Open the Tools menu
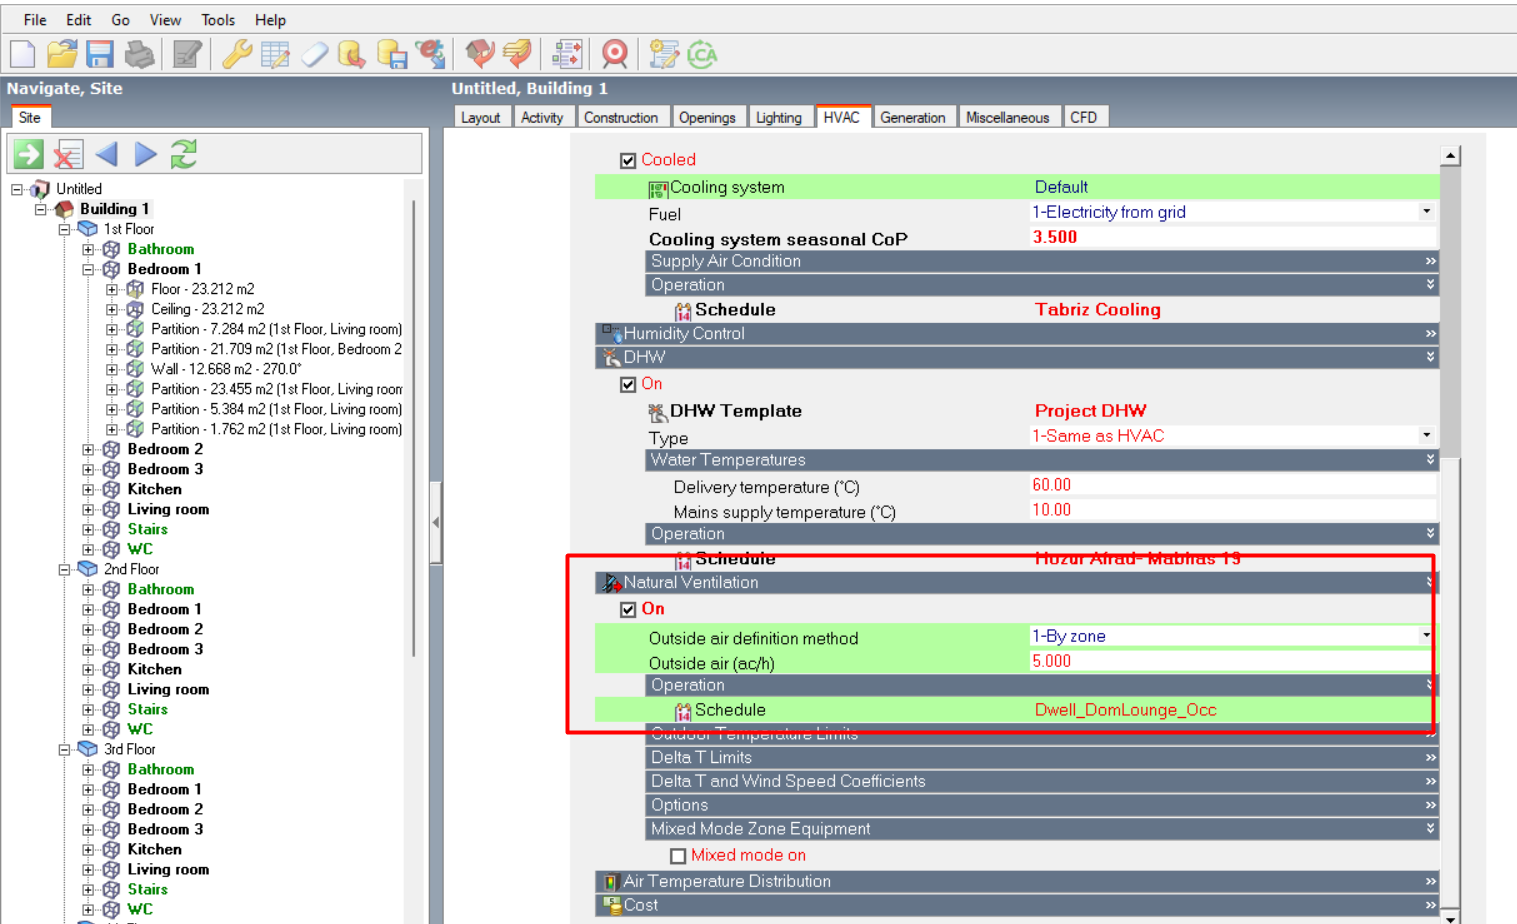The width and height of the screenshot is (1517, 924). point(218,20)
